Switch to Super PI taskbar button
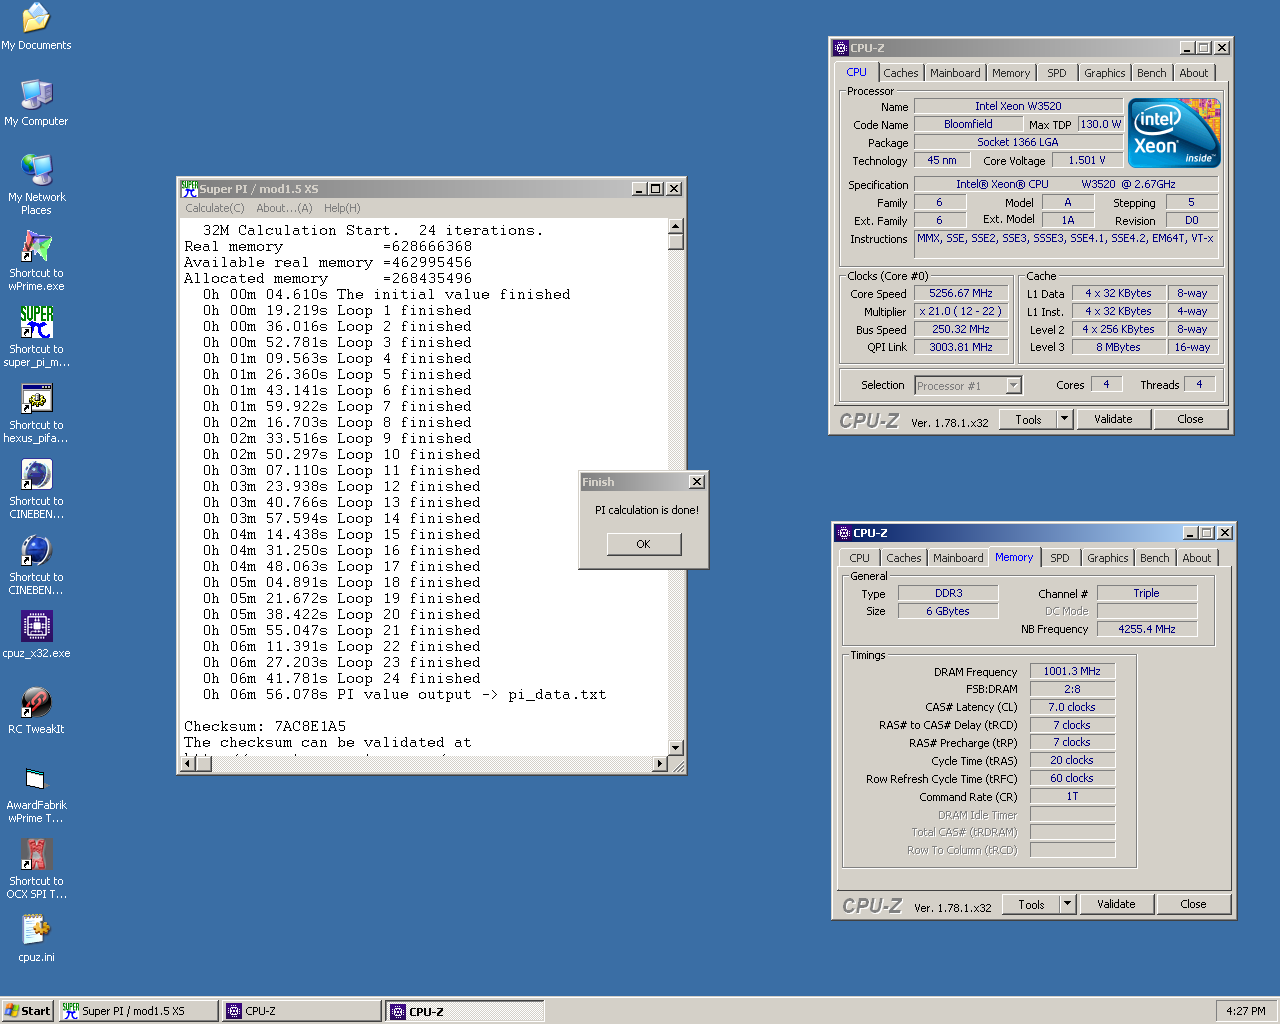Screen dimensions: 1280x1024 137,1011
